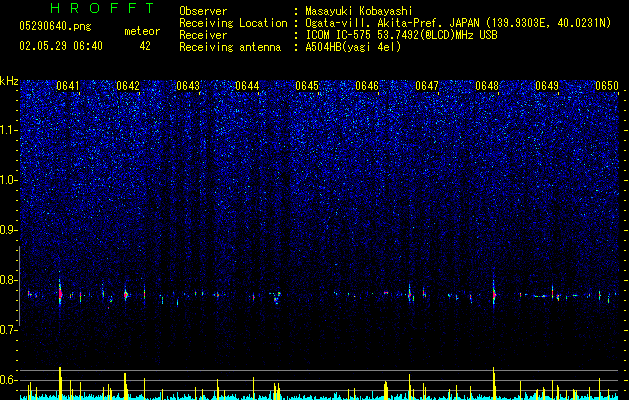Click the 0.8 frequency axis label

9,280
